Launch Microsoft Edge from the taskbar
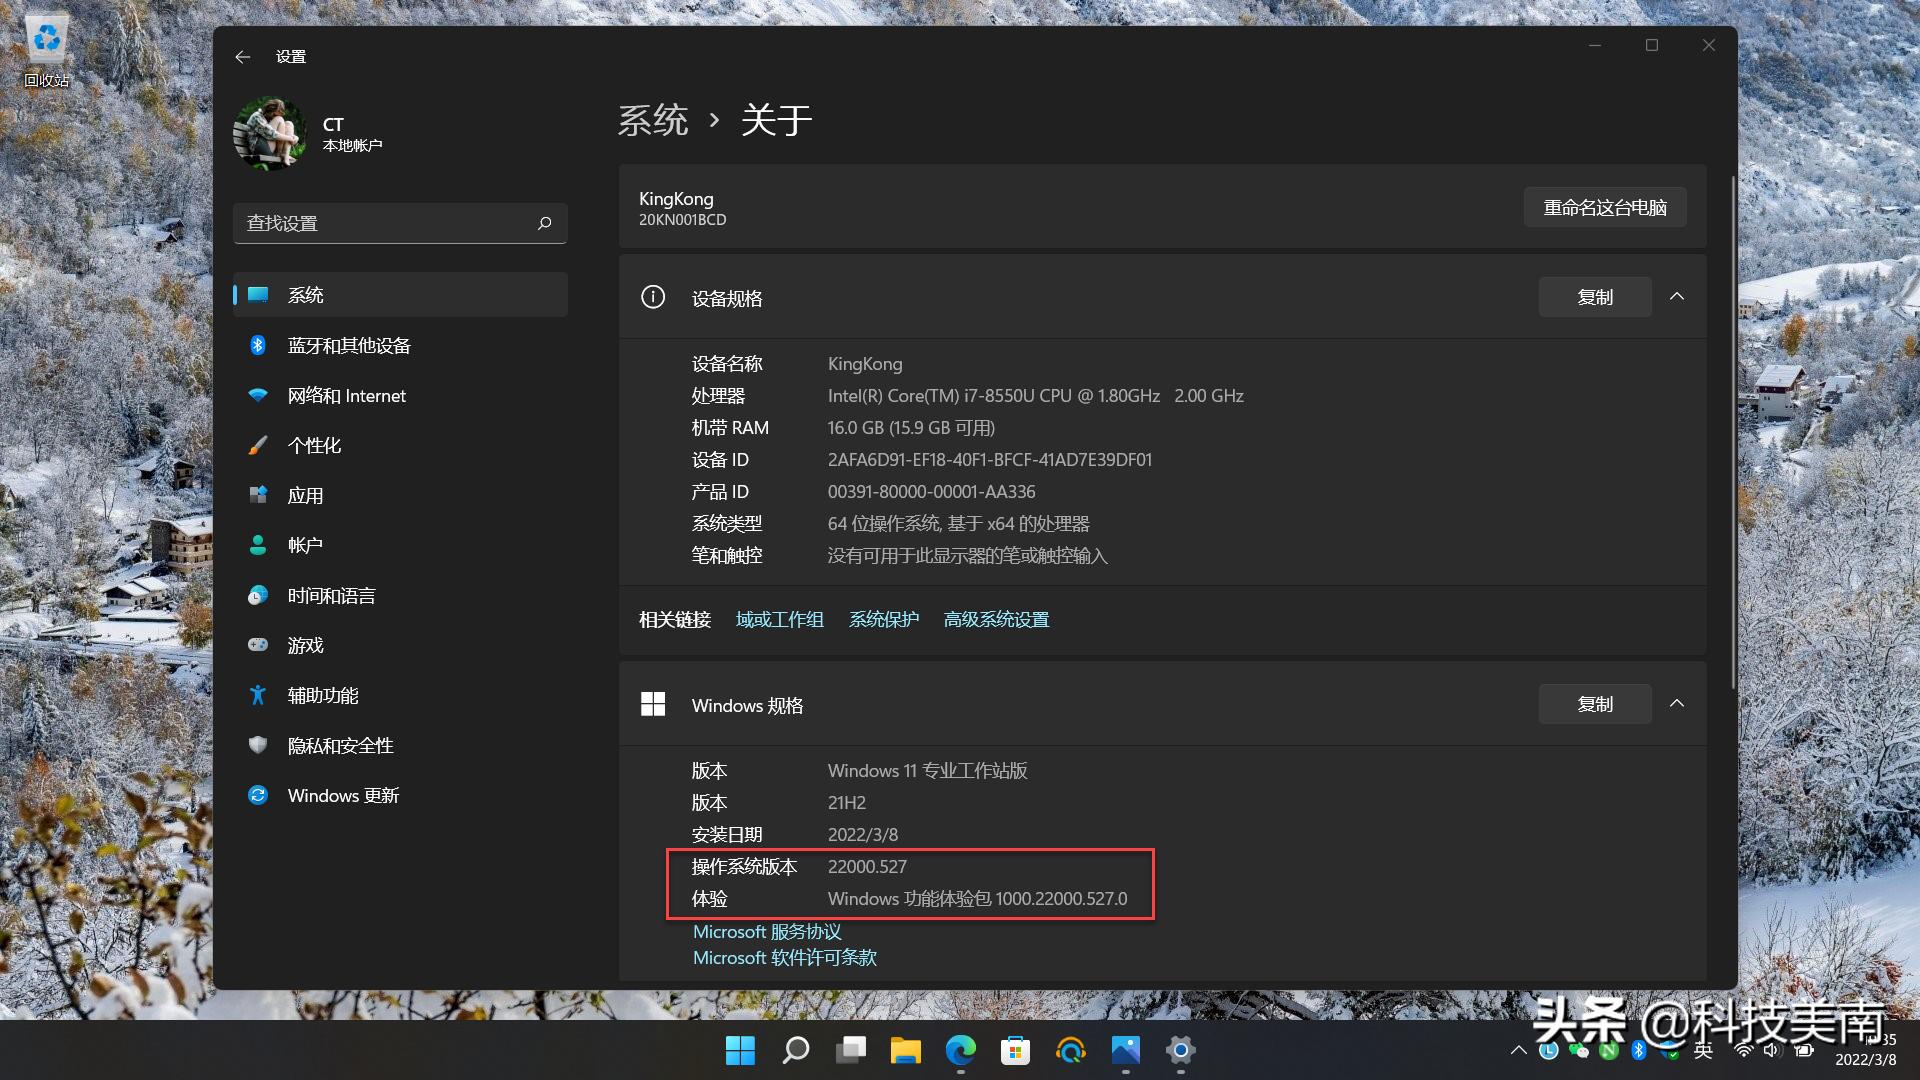1920x1080 pixels. [960, 1051]
